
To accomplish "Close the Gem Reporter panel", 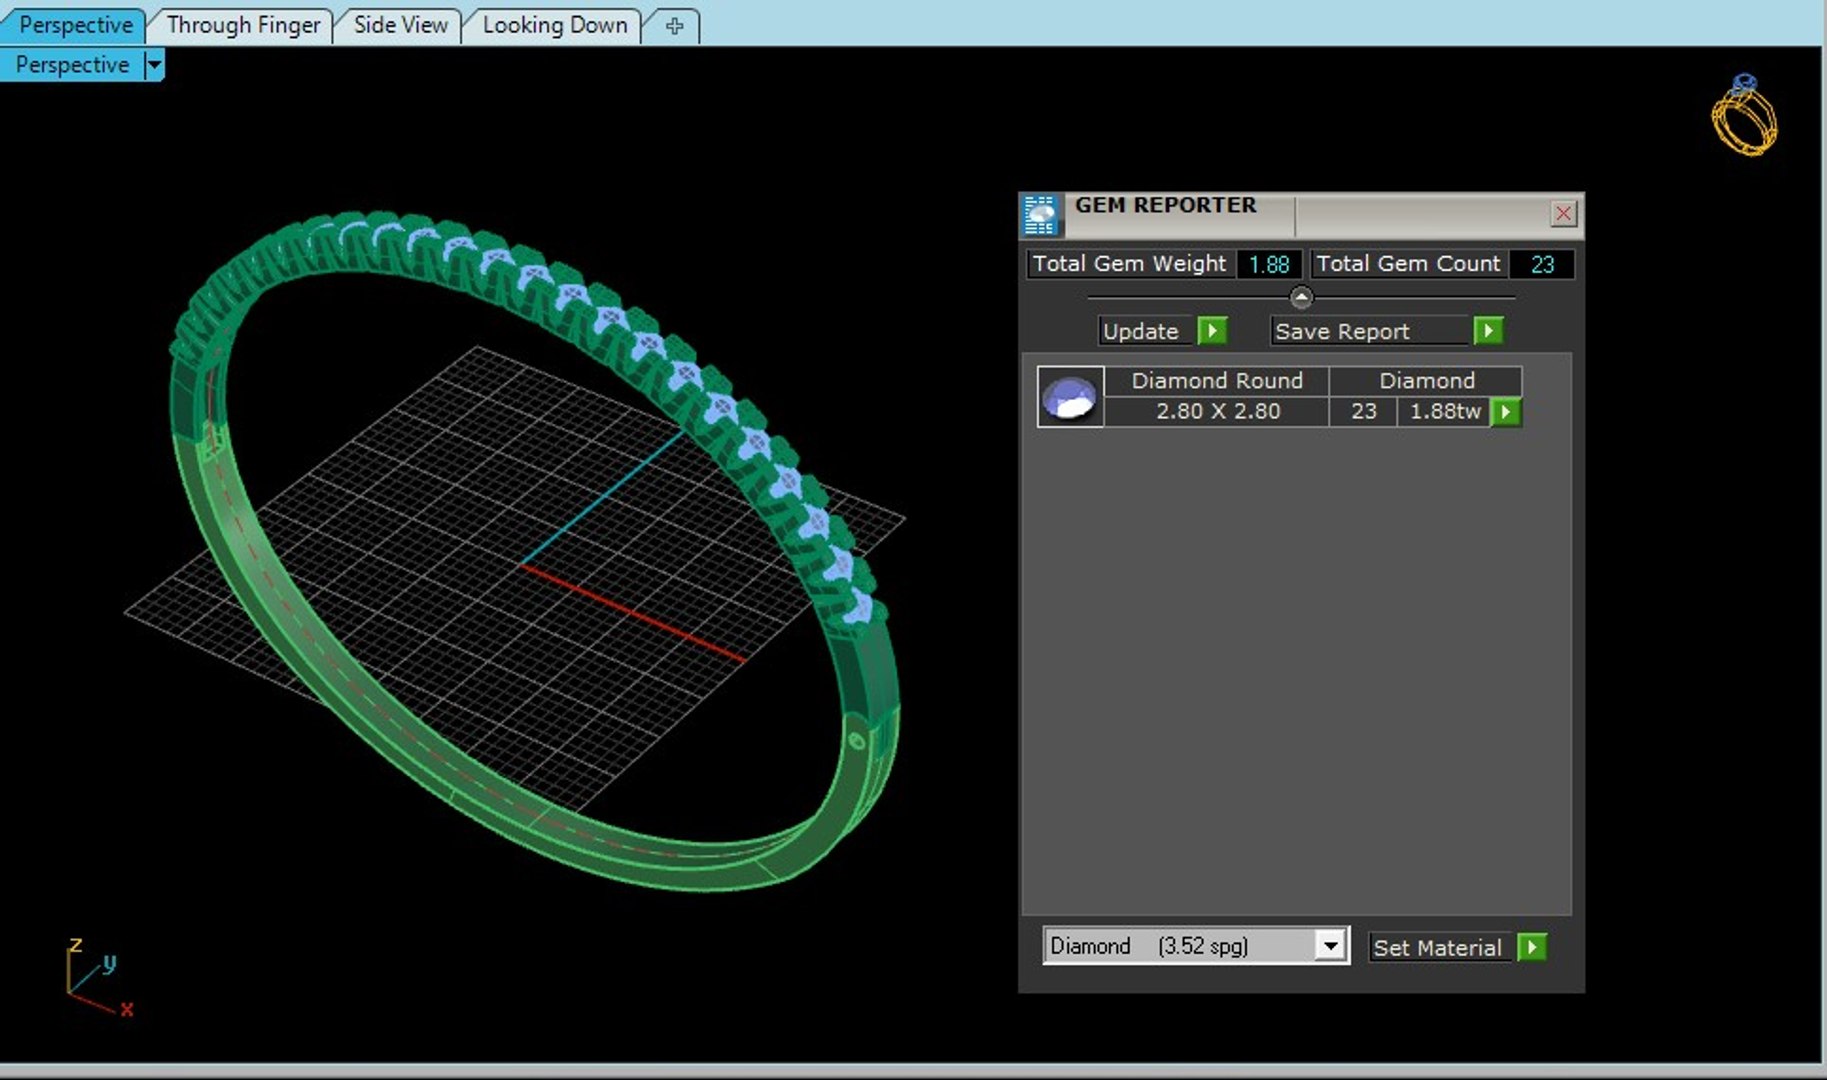I will coord(1563,213).
